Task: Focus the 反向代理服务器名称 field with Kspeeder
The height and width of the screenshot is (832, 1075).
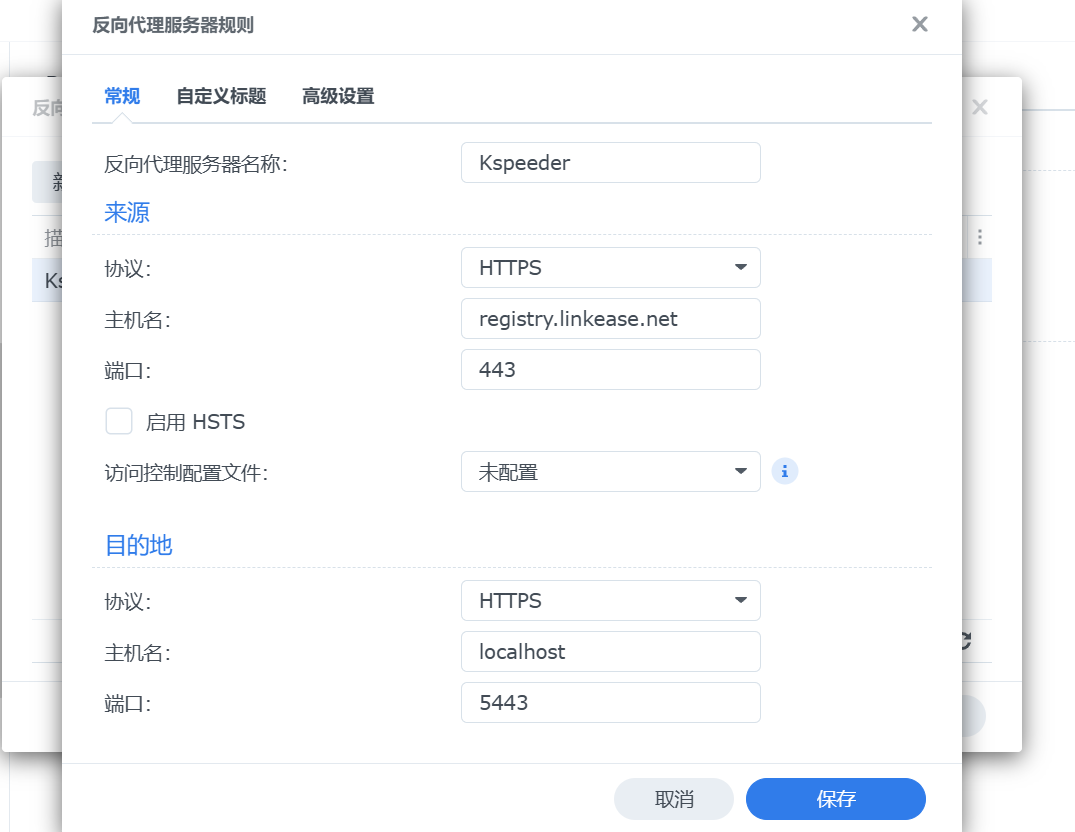Action: pyautogui.click(x=610, y=163)
